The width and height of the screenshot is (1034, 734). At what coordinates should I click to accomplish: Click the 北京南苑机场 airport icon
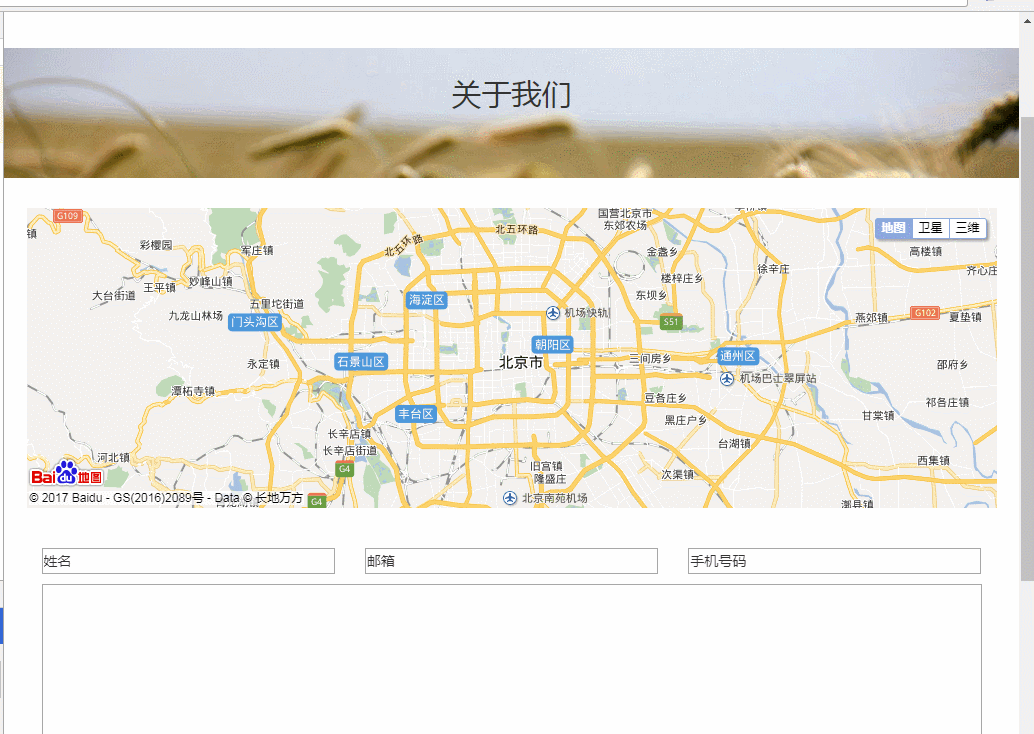pyautogui.click(x=510, y=498)
